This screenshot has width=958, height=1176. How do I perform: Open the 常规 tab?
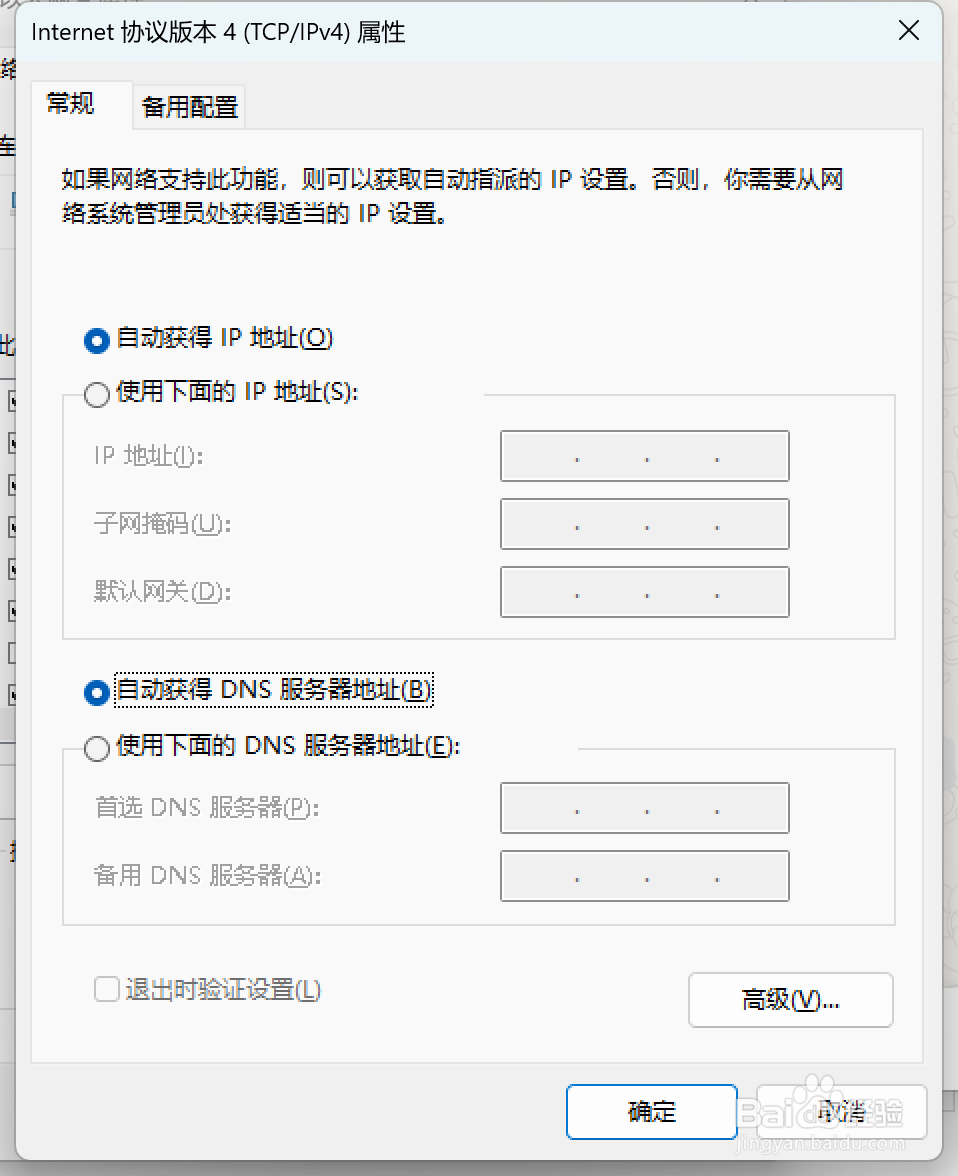pyautogui.click(x=71, y=104)
